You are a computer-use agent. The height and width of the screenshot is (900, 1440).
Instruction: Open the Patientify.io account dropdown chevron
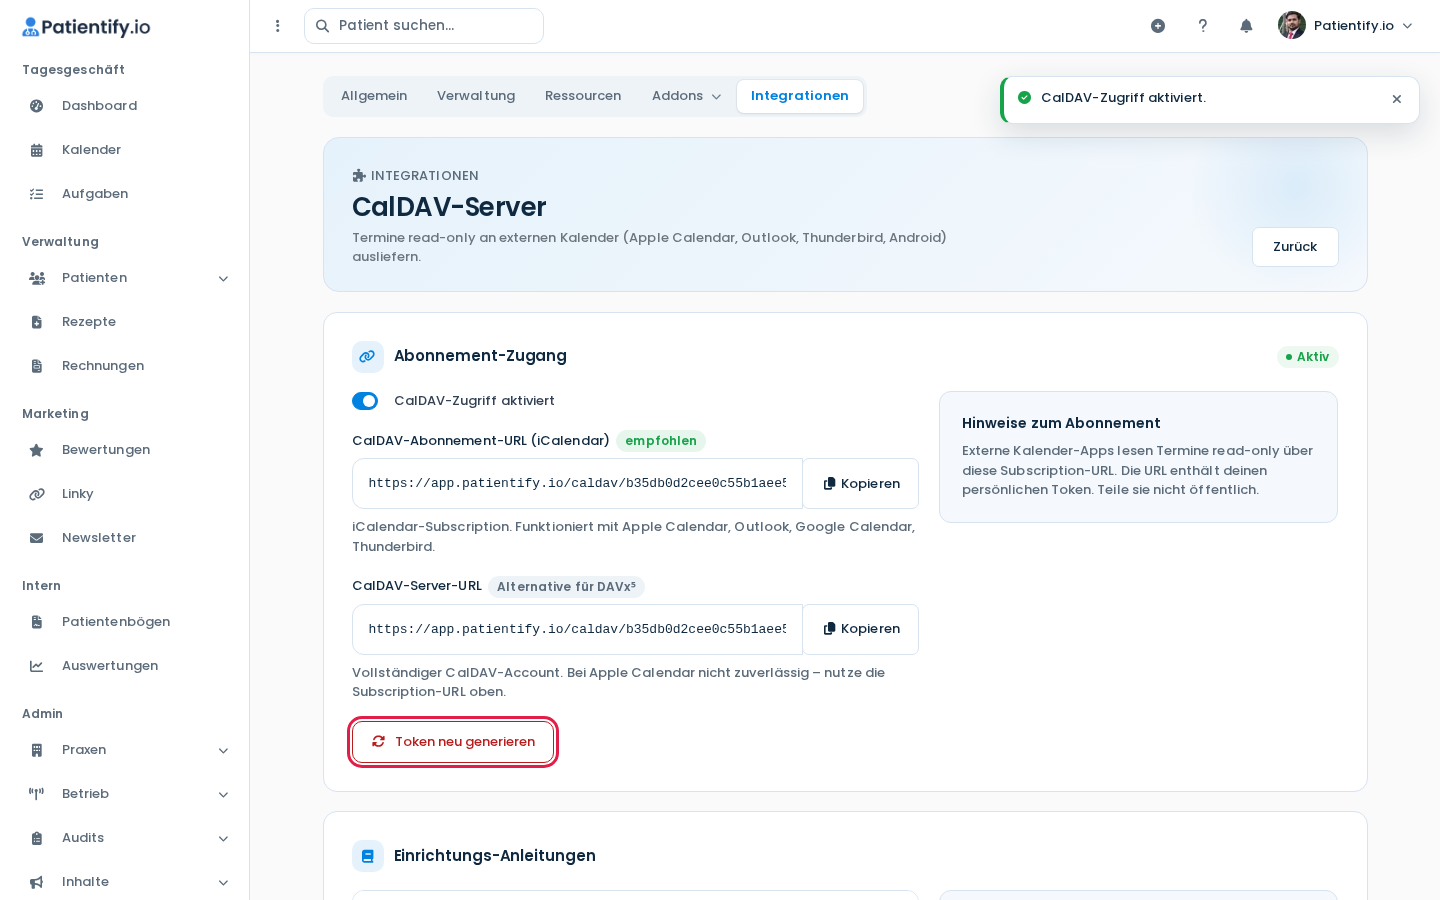click(x=1407, y=26)
